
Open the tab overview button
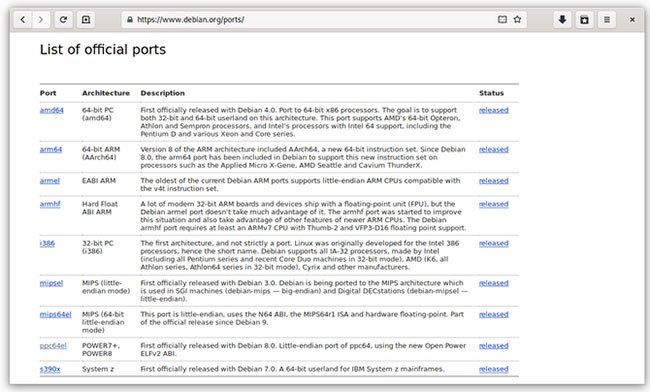[585, 19]
